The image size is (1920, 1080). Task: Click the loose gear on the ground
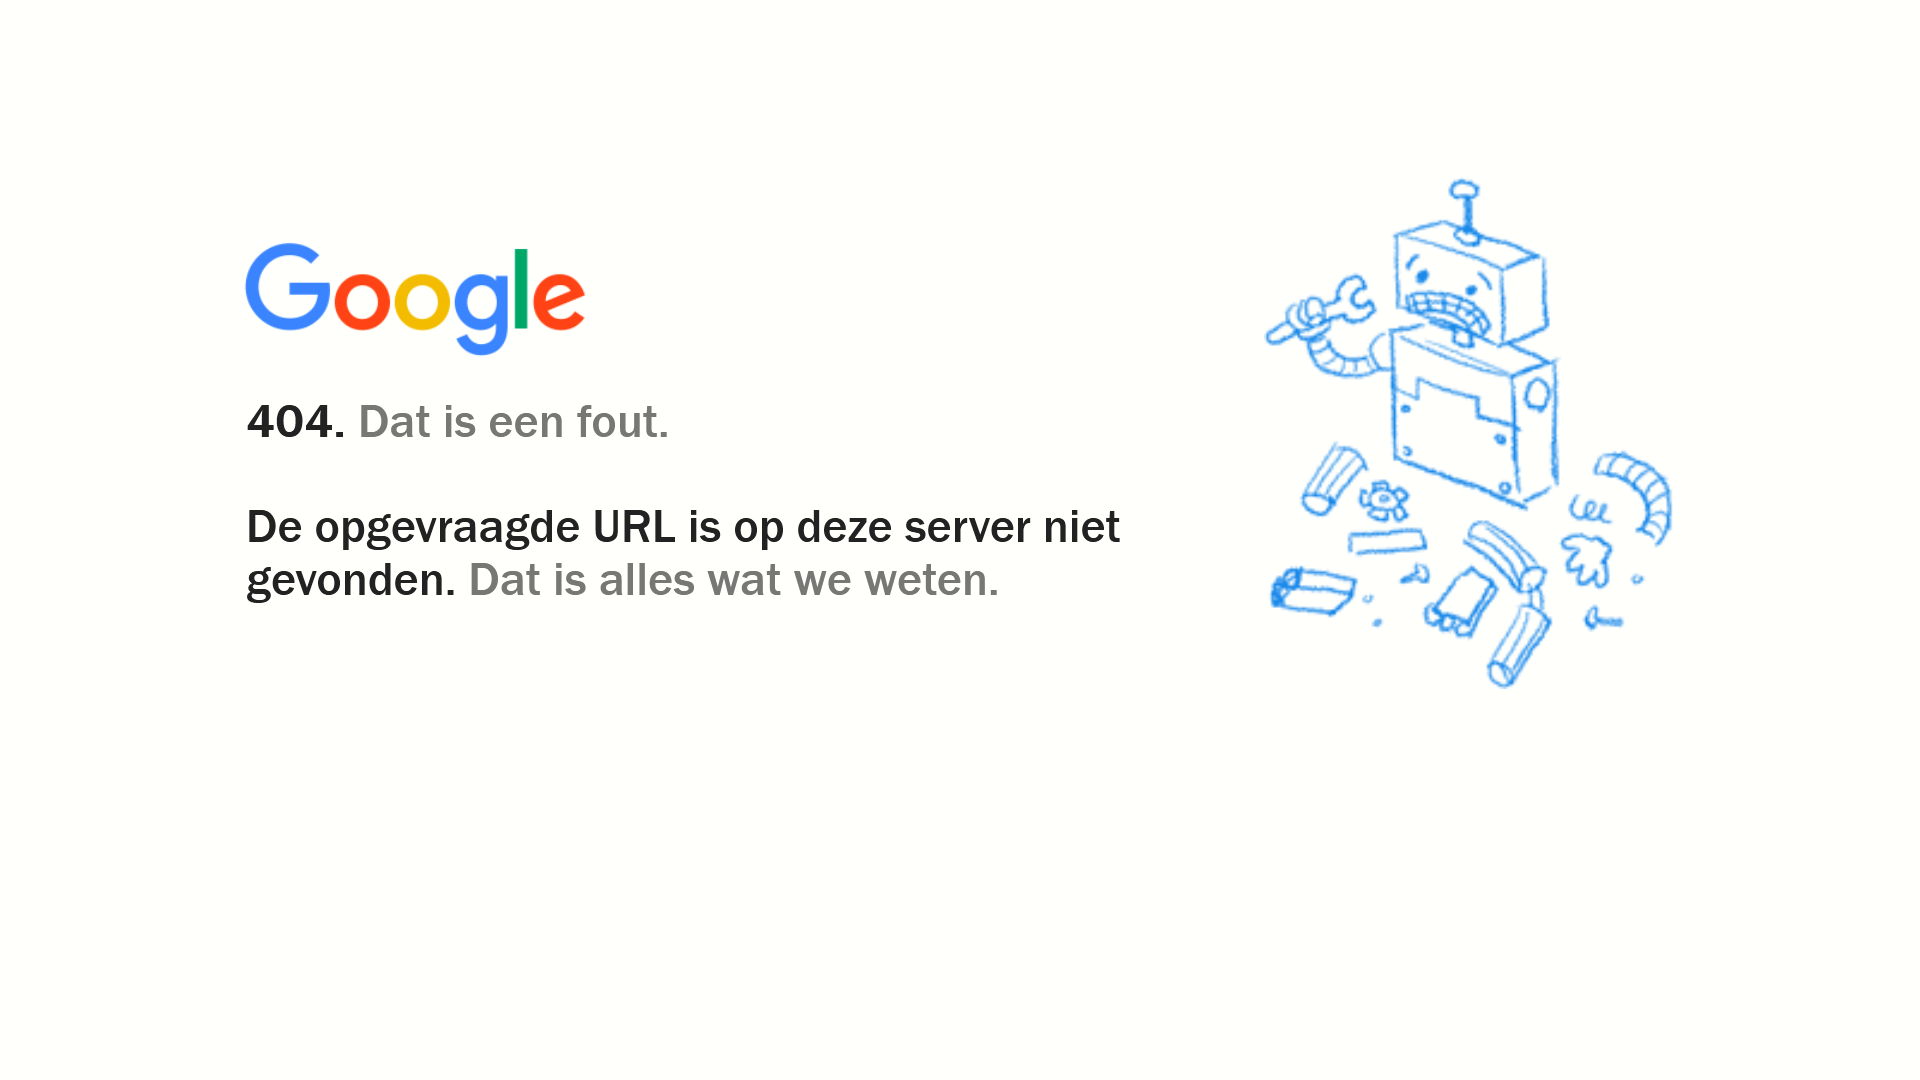1384,500
